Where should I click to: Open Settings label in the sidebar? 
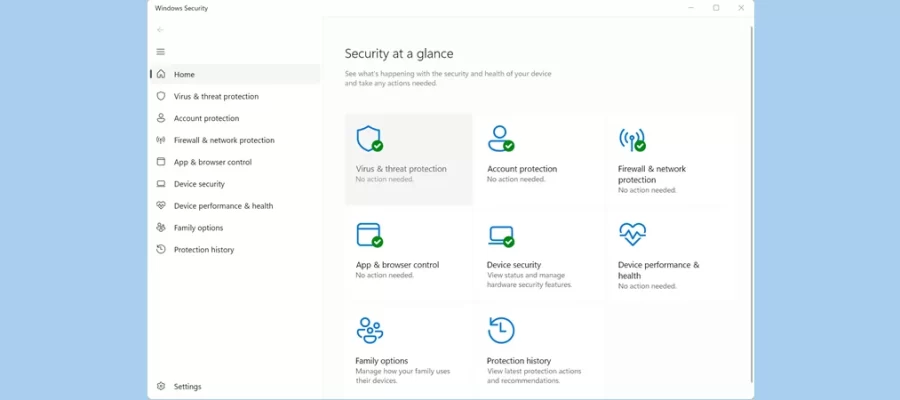(188, 387)
